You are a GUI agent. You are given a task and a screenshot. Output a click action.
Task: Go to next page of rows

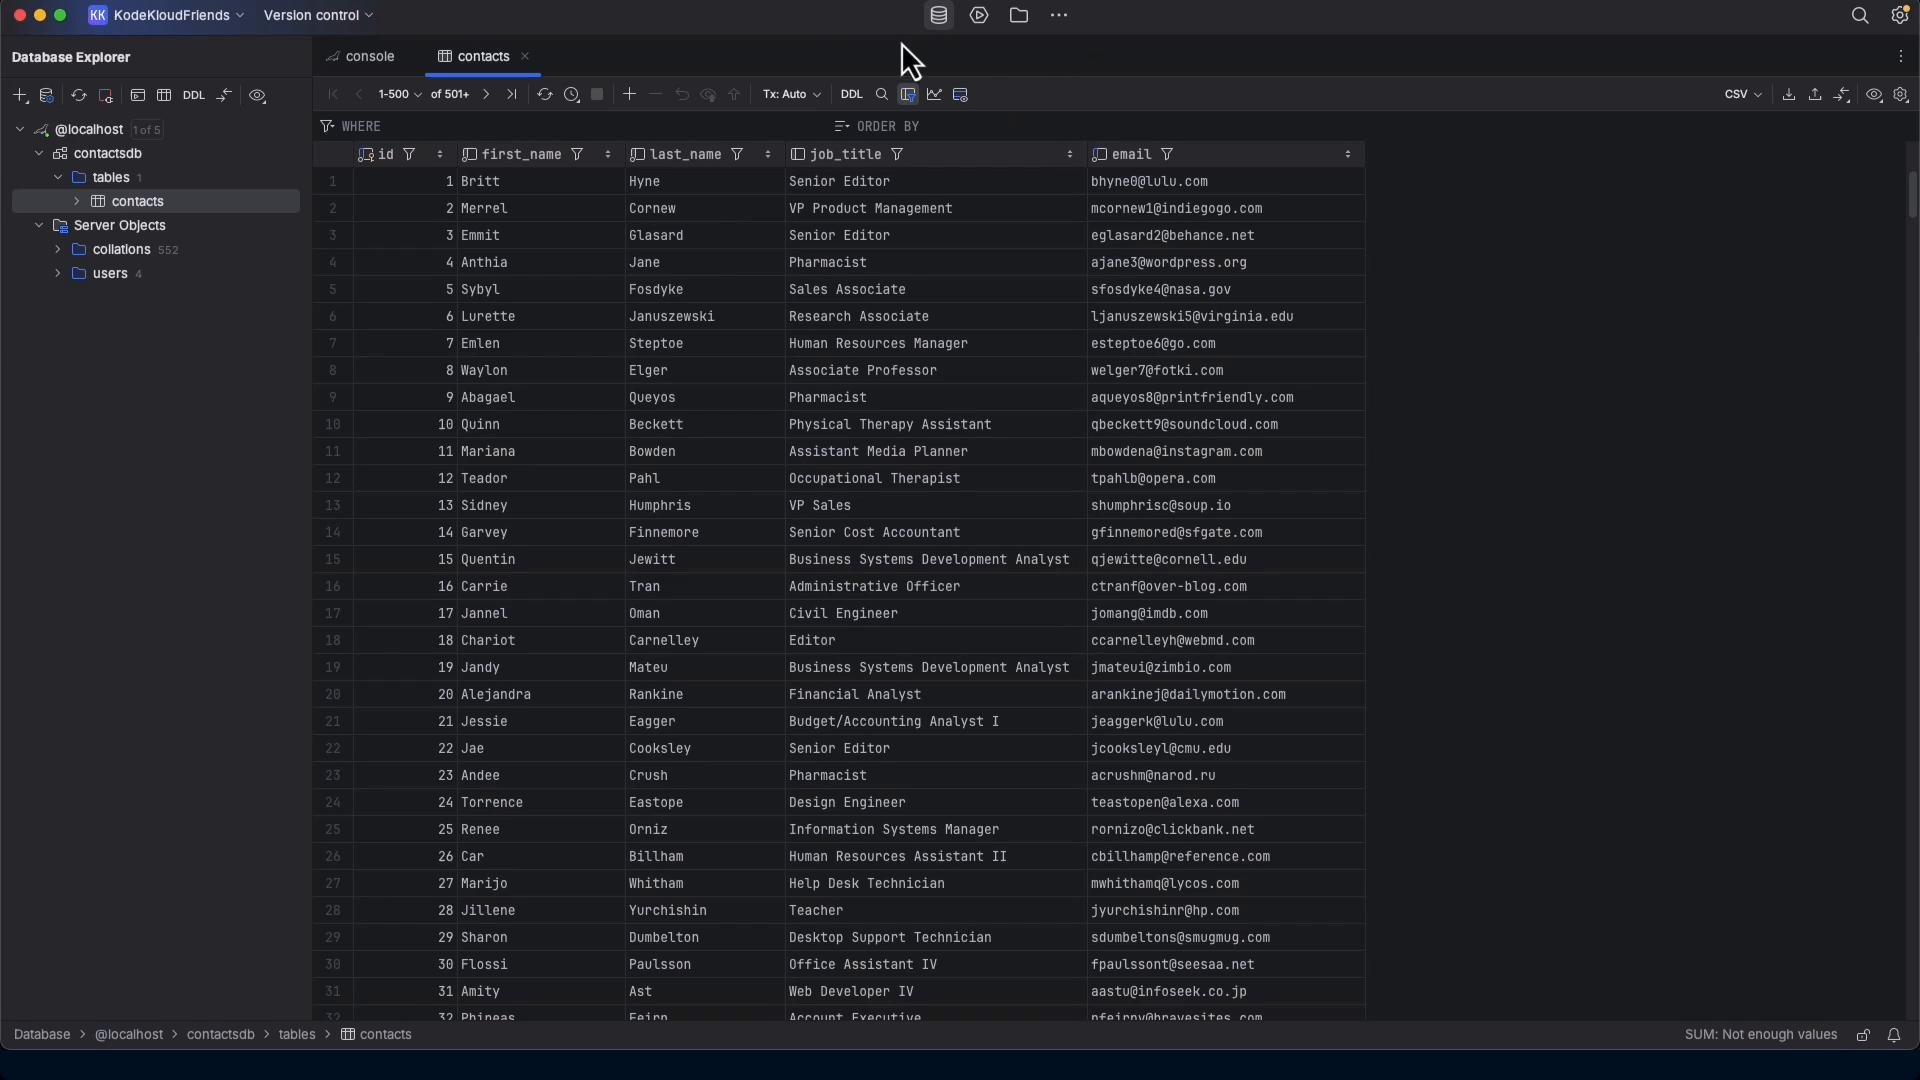click(486, 95)
